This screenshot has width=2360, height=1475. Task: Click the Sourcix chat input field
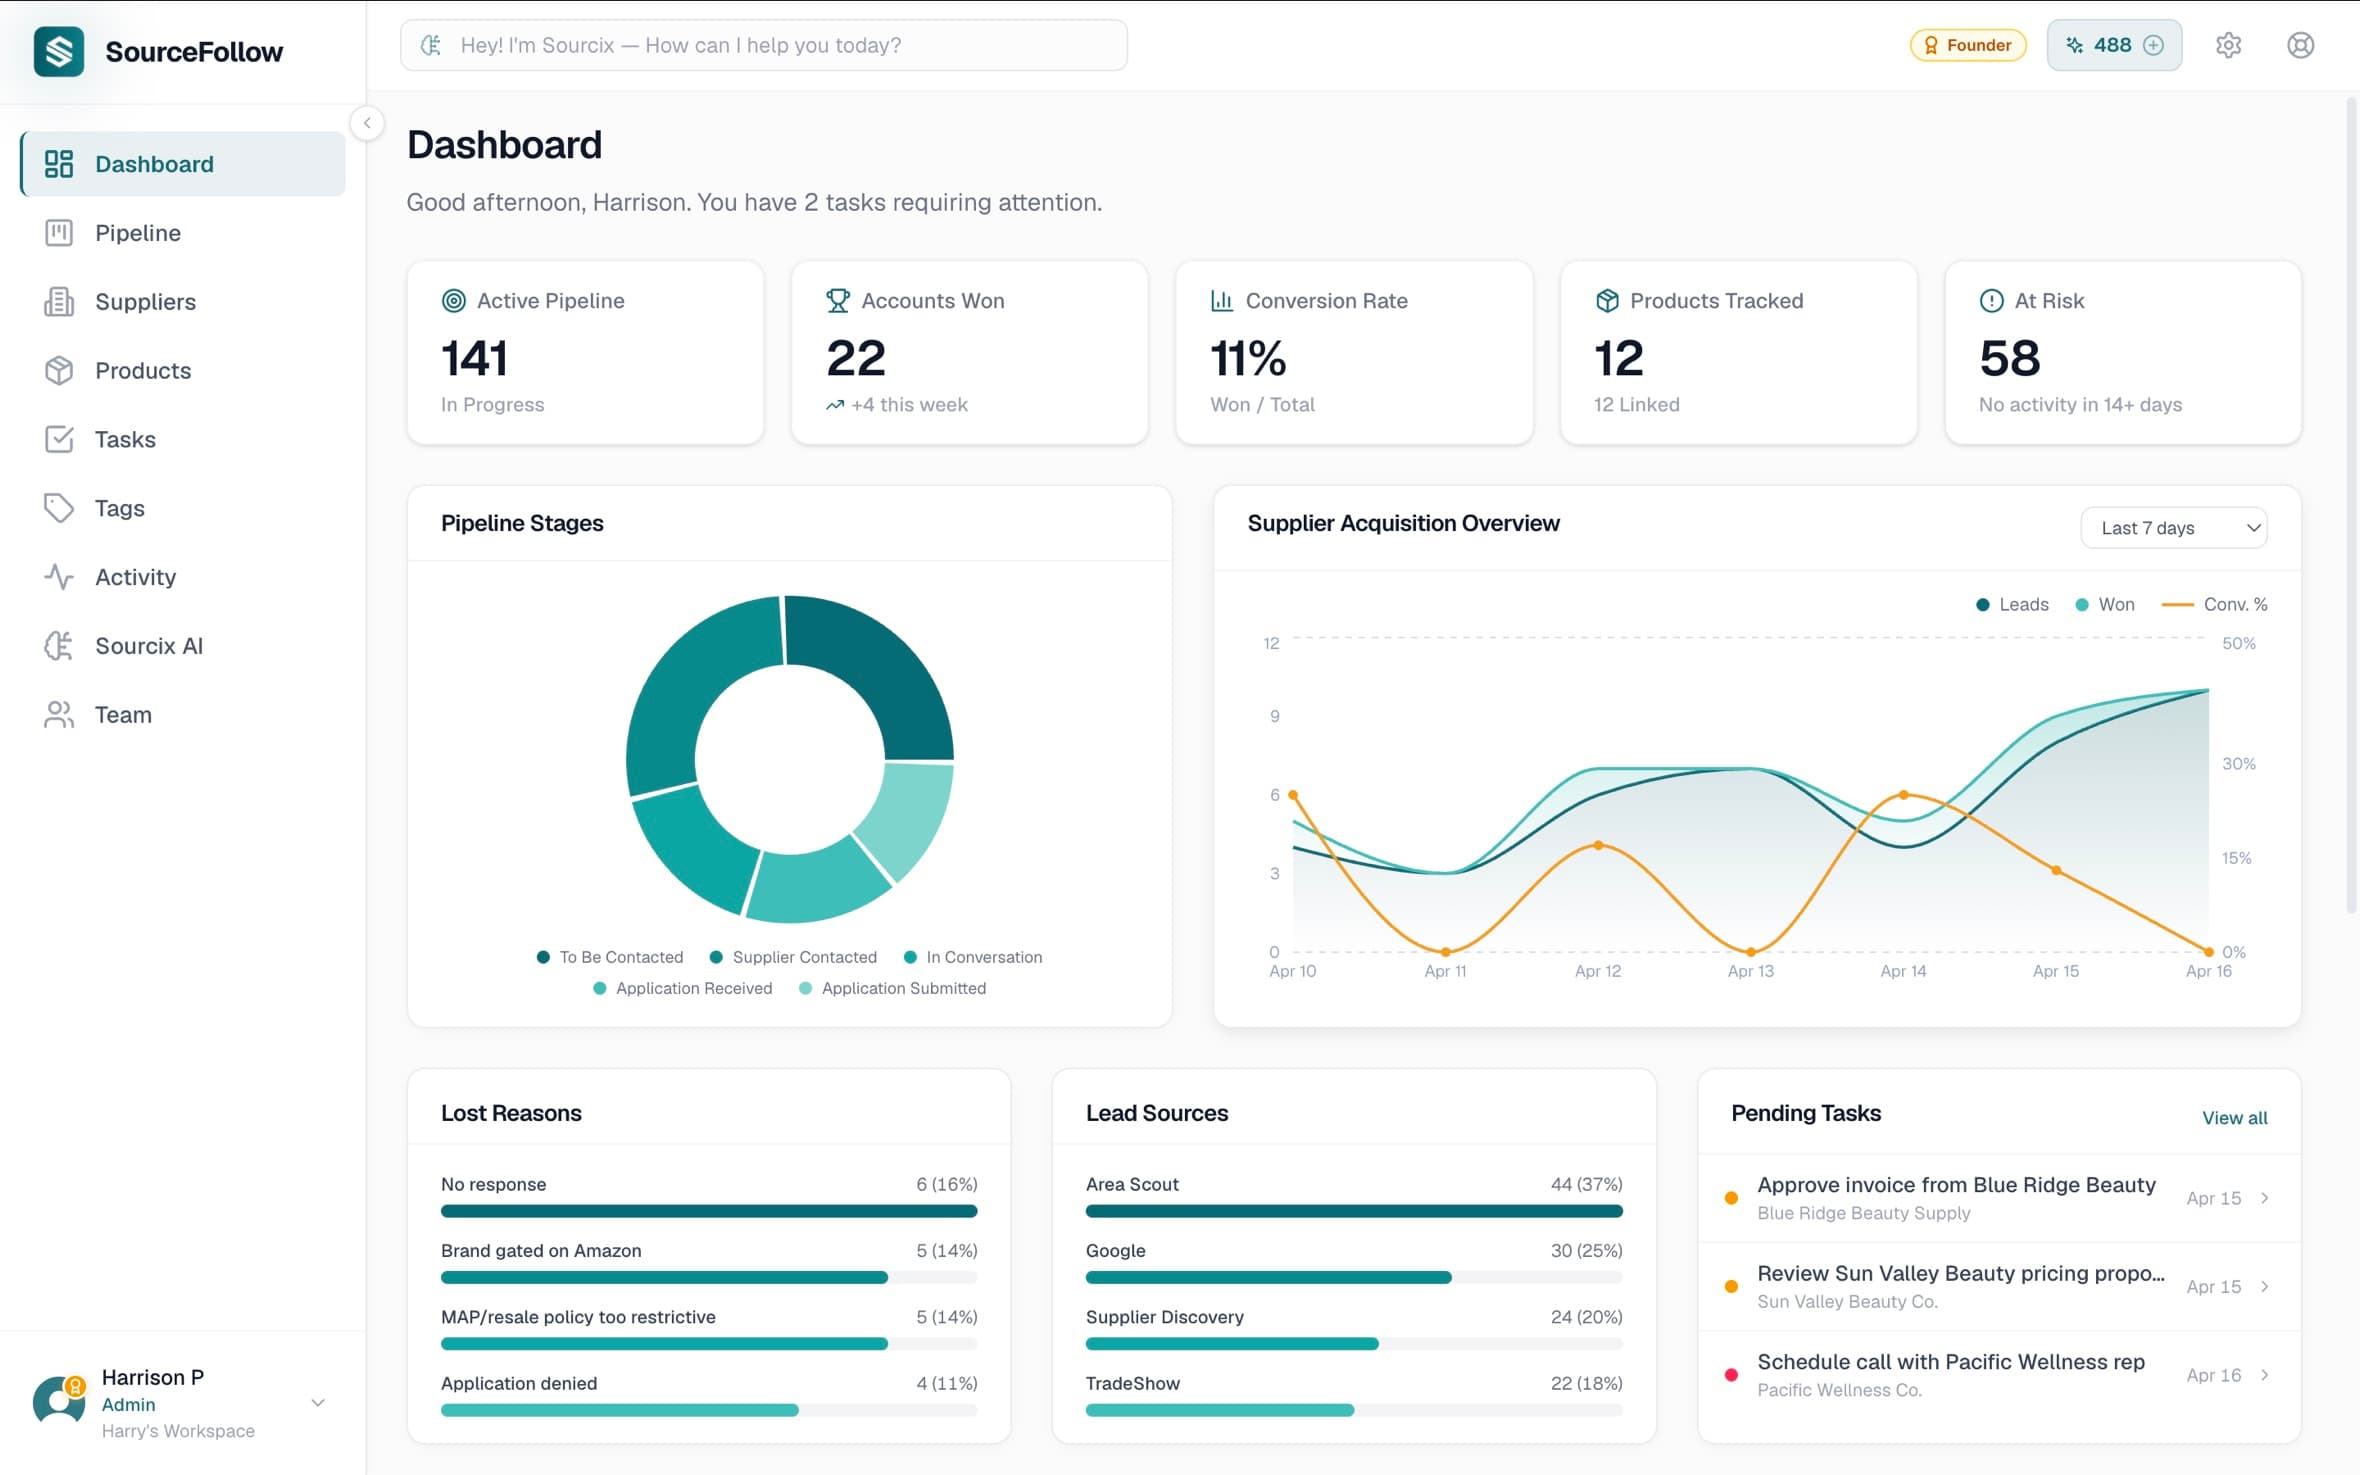[763, 44]
